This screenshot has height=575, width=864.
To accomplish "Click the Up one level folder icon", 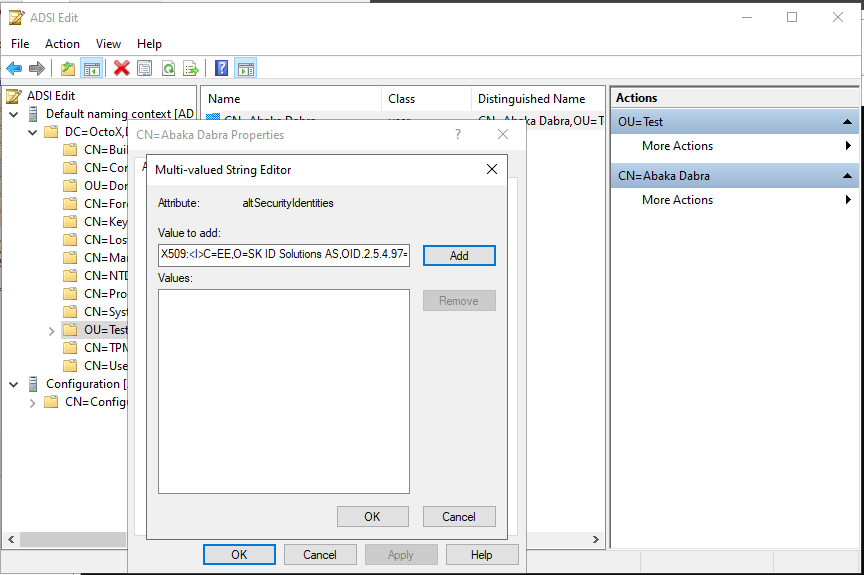I will point(68,68).
